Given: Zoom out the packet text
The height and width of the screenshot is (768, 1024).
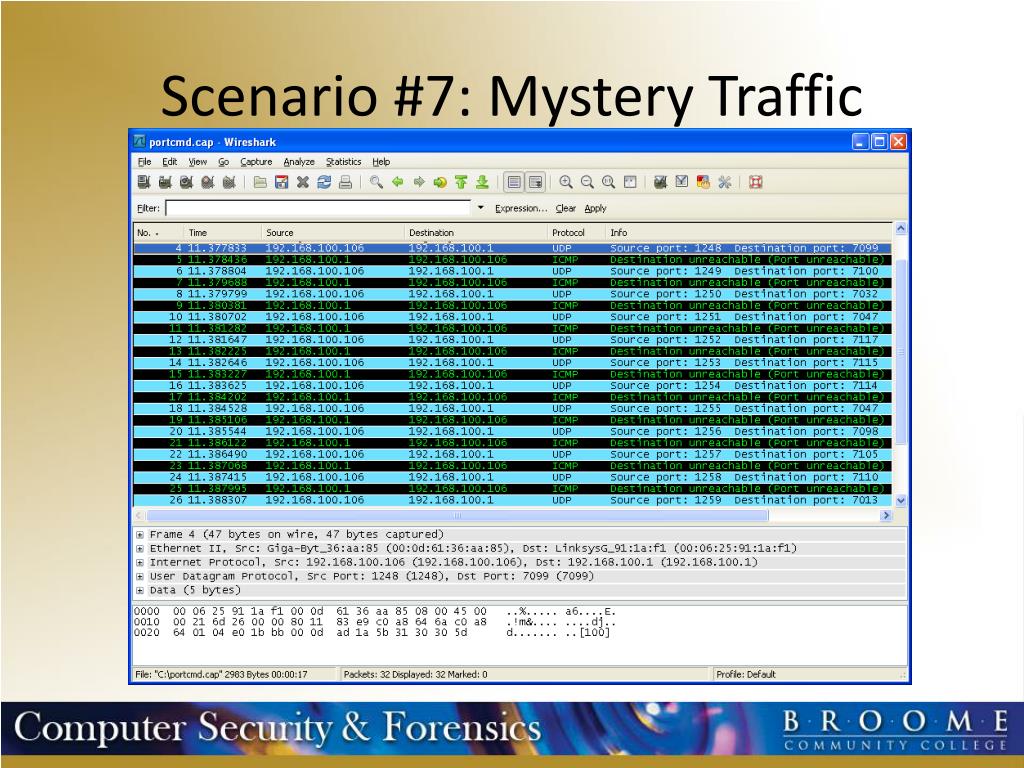Looking at the screenshot, I should pos(587,182).
